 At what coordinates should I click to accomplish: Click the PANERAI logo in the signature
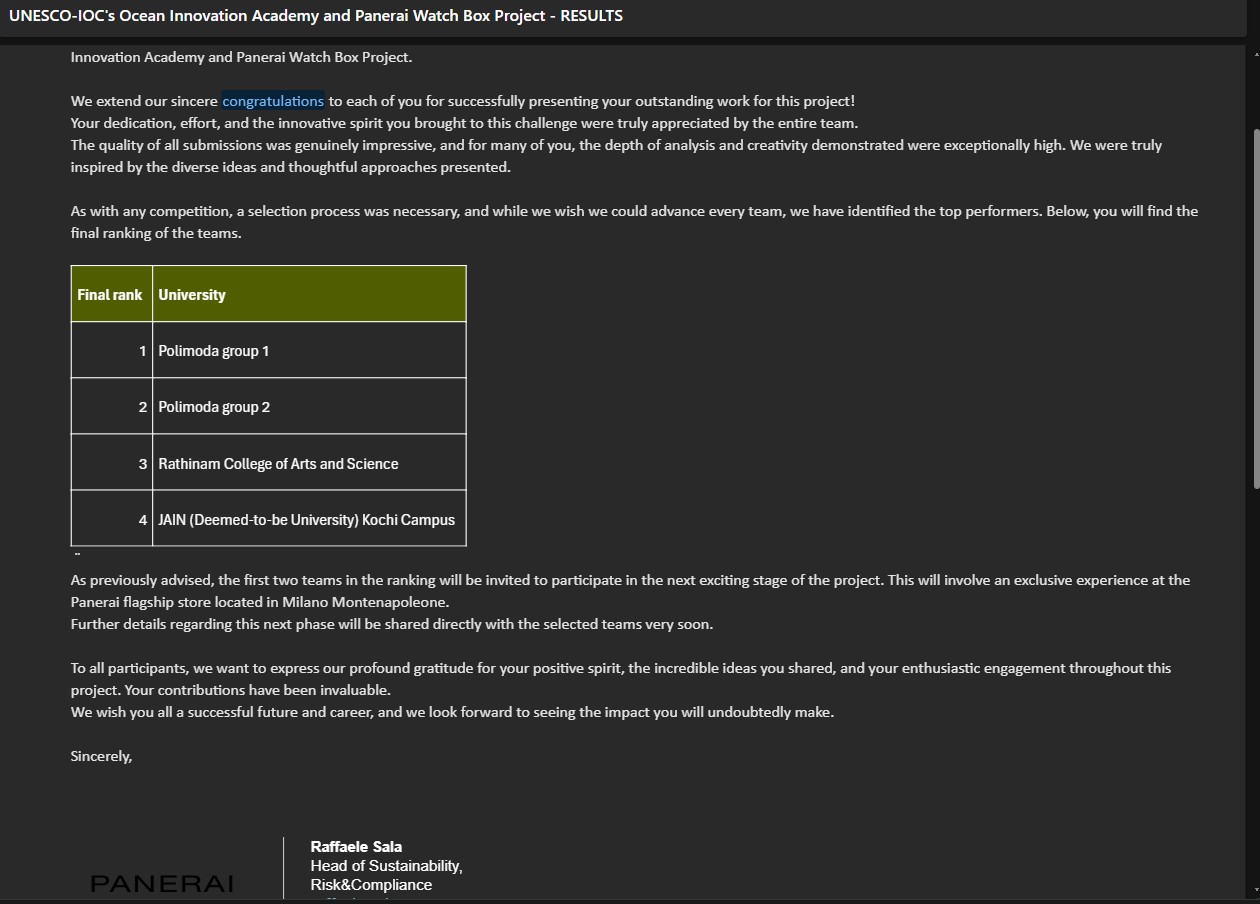coord(162,883)
